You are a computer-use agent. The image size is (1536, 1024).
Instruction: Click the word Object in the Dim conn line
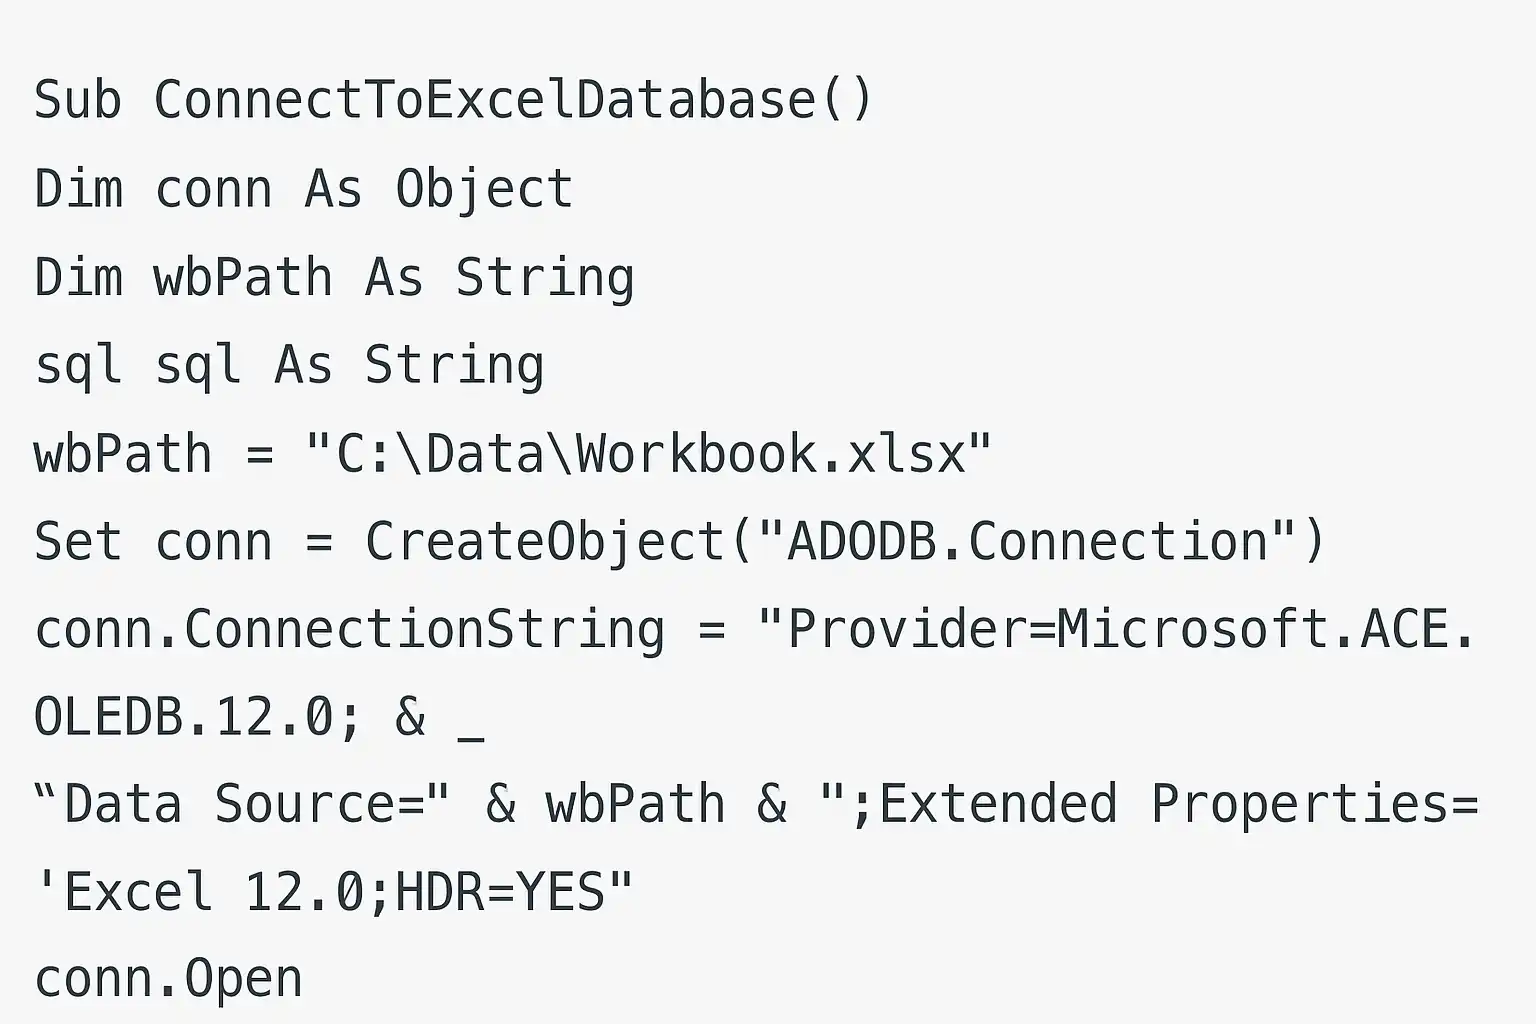coord(484,190)
